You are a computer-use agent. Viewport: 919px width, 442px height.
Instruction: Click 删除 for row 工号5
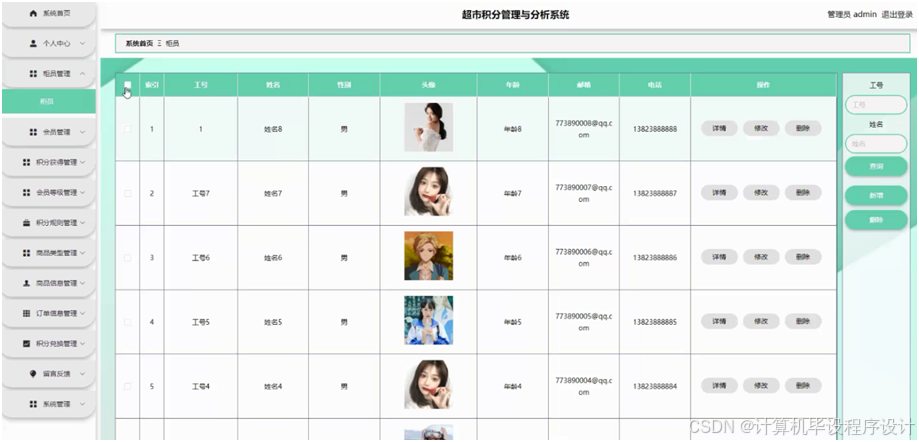tap(803, 321)
